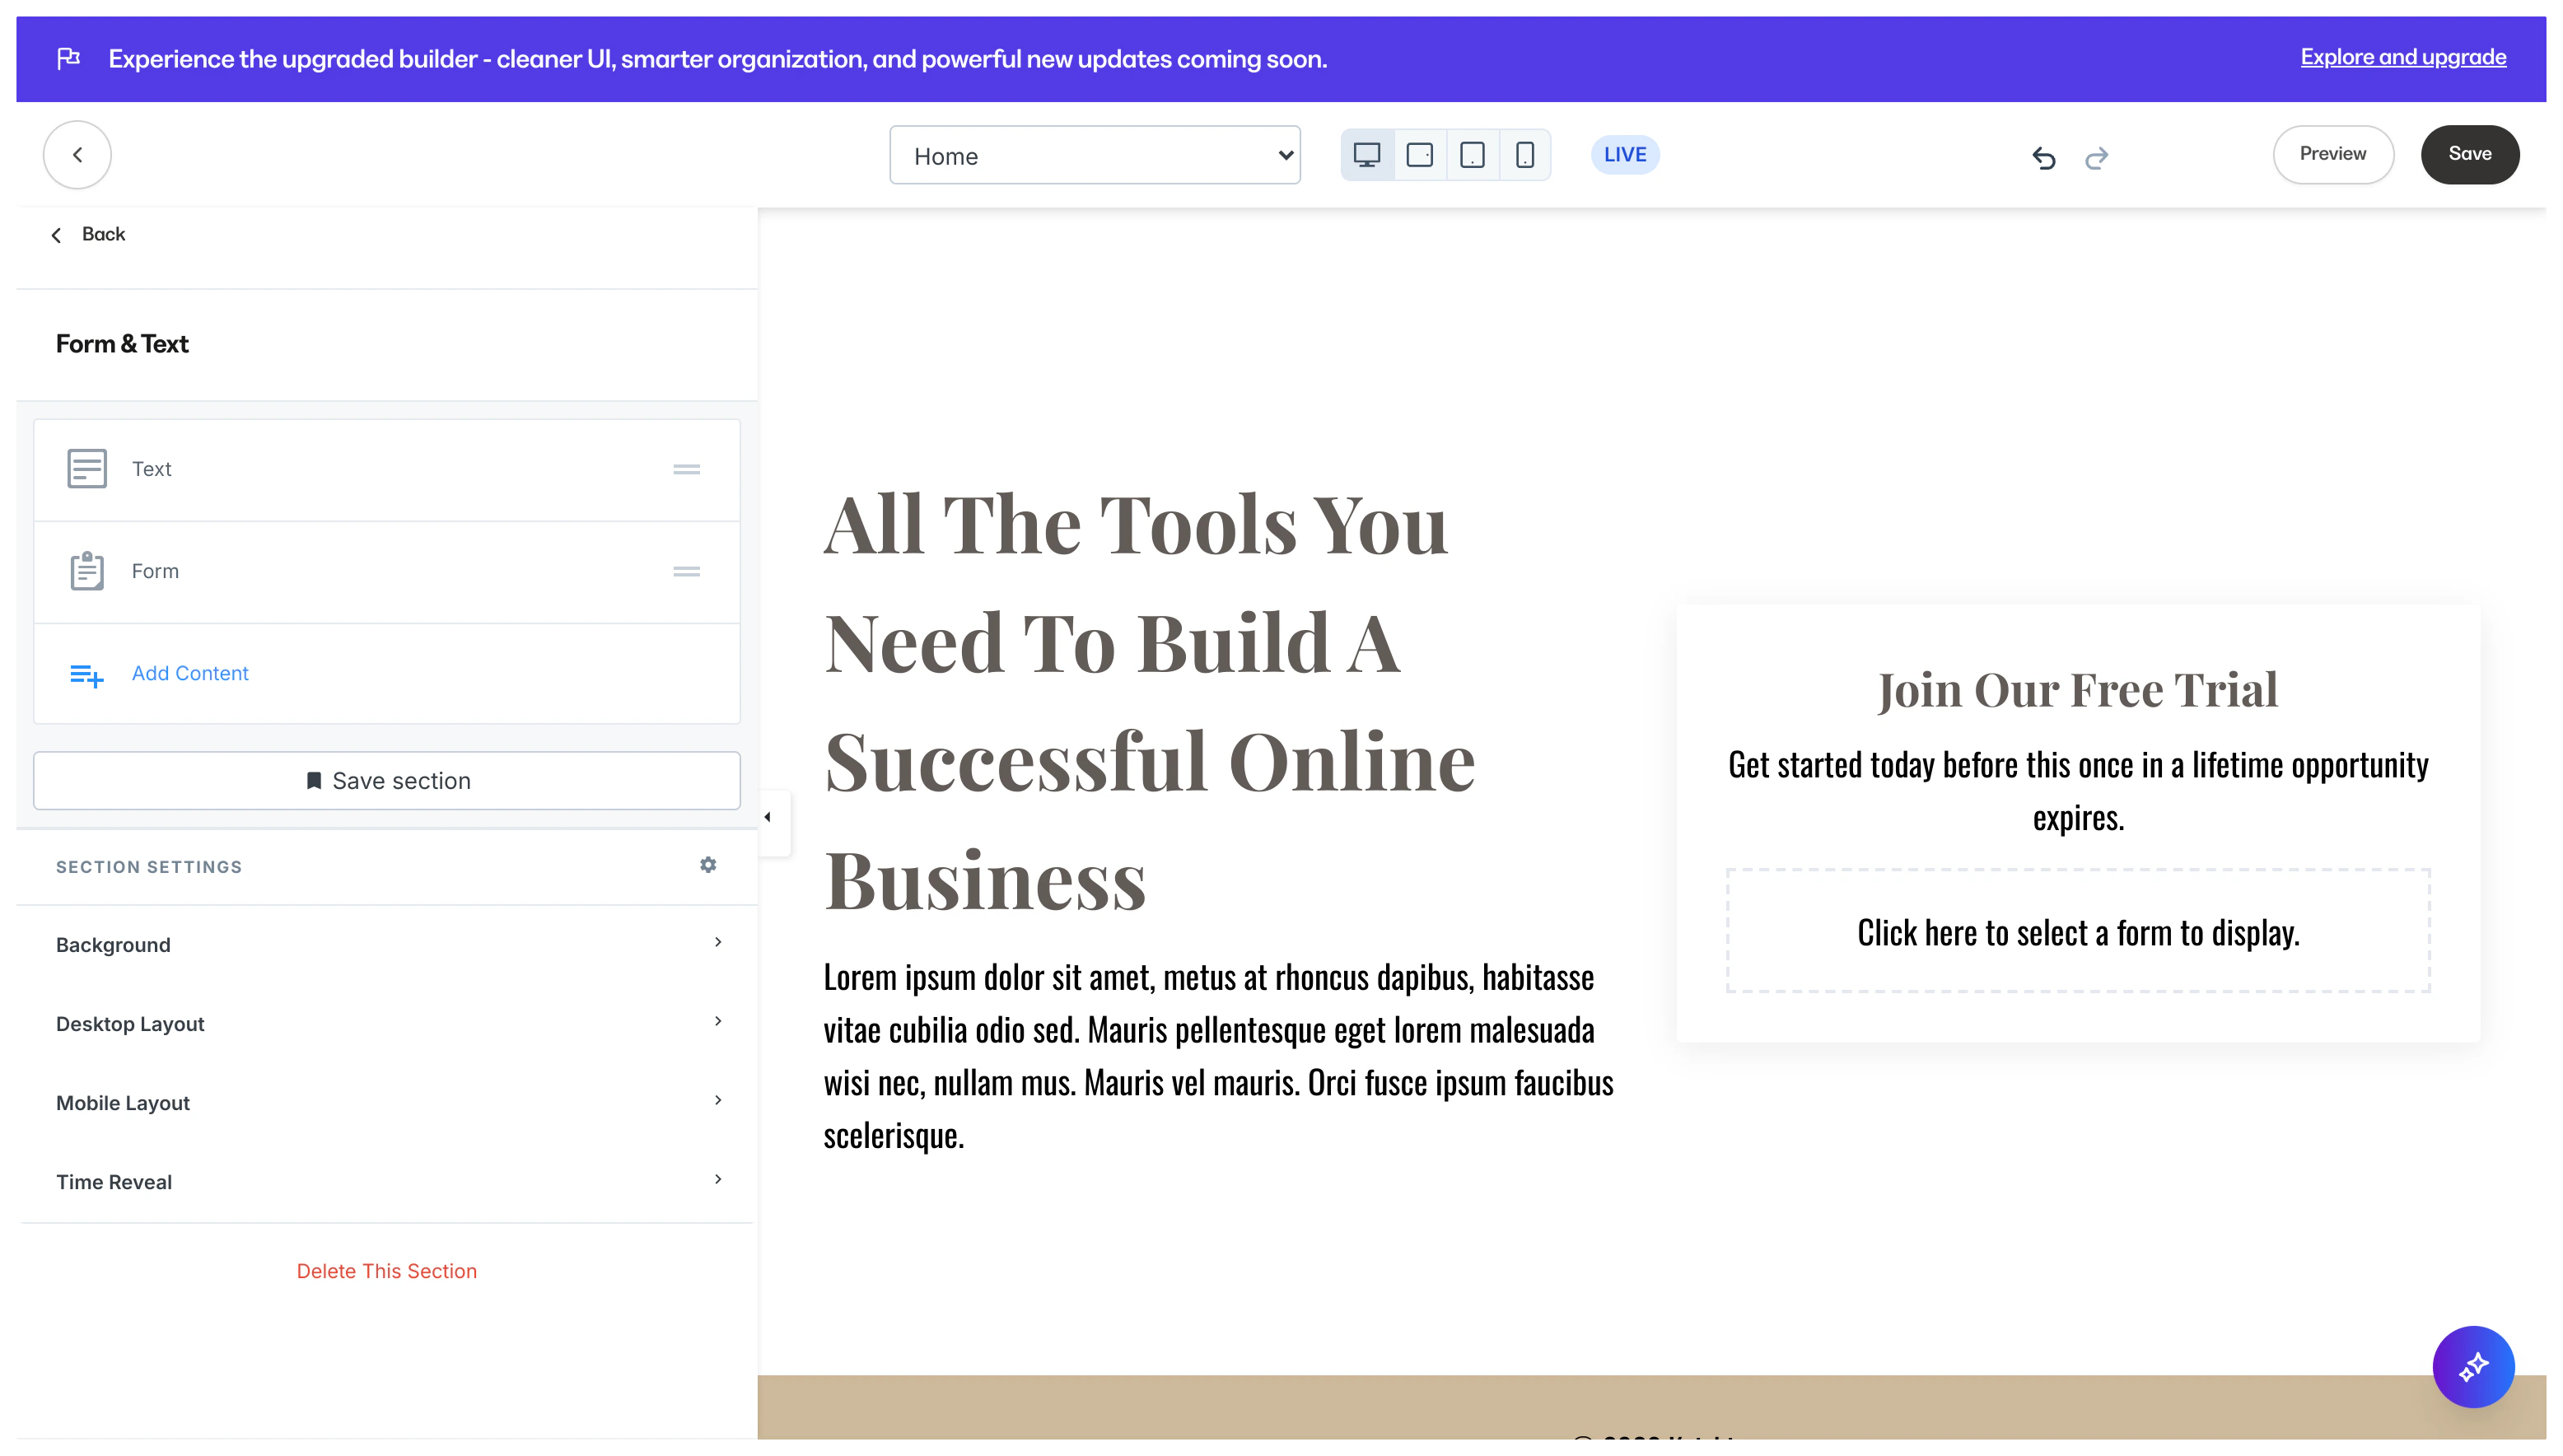Click the undo icon
The image size is (2563, 1456).
(x=2043, y=158)
